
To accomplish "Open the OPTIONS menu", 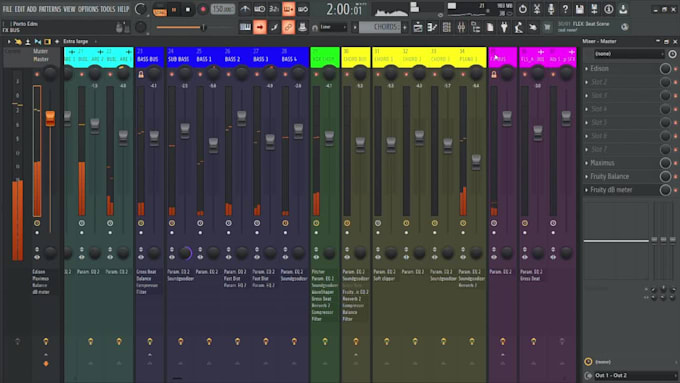I will click(x=88, y=9).
